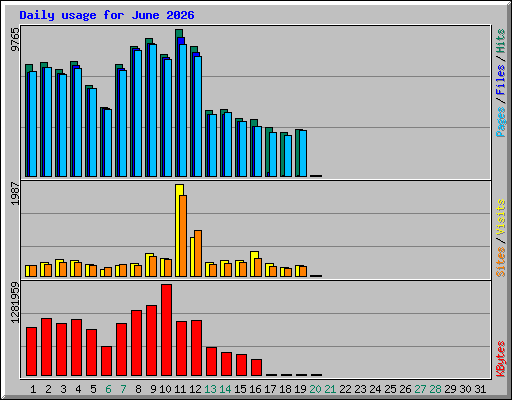512x400 pixels.
Task: Click day label 23 on the axis
Action: click(x=360, y=389)
